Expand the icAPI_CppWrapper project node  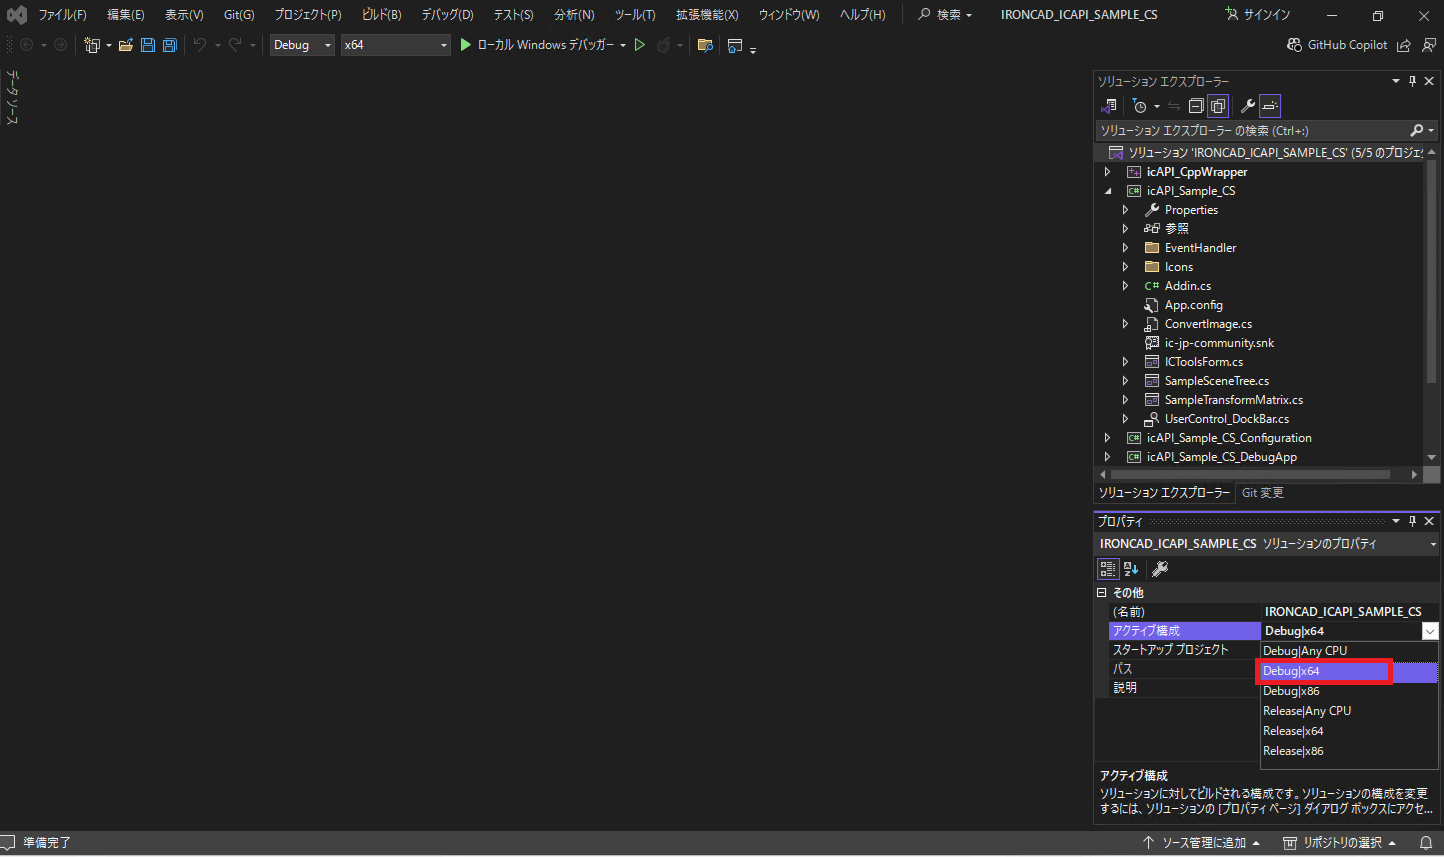click(1107, 172)
